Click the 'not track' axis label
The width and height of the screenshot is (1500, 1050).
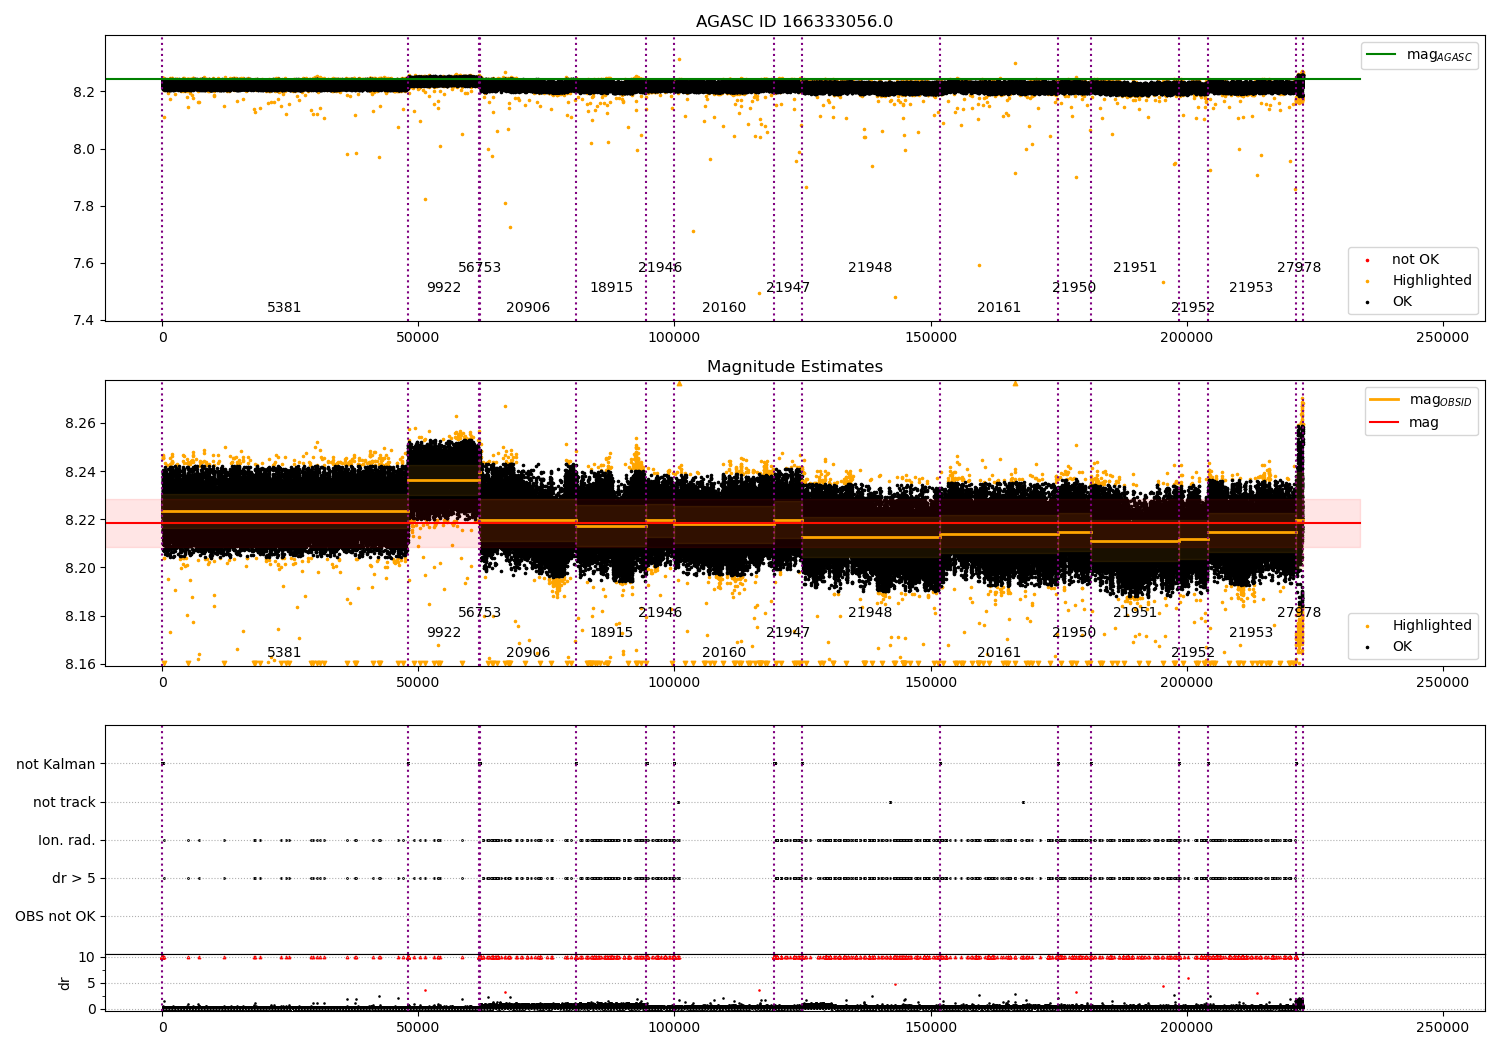click(x=64, y=802)
